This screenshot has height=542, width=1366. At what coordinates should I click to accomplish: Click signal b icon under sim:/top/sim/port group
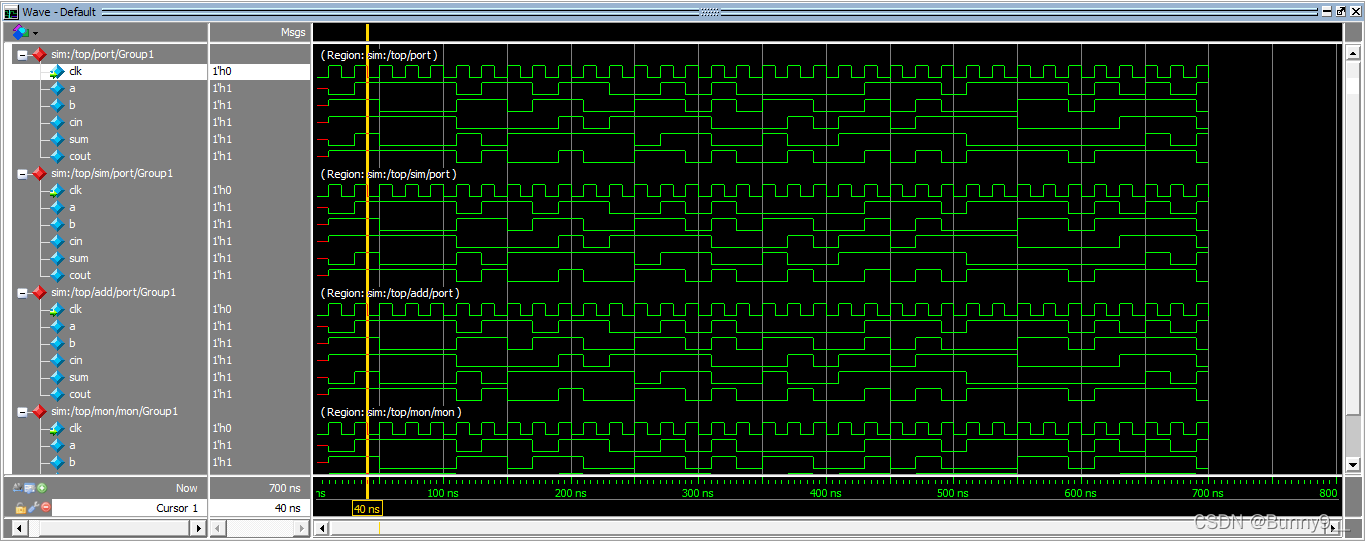point(56,224)
